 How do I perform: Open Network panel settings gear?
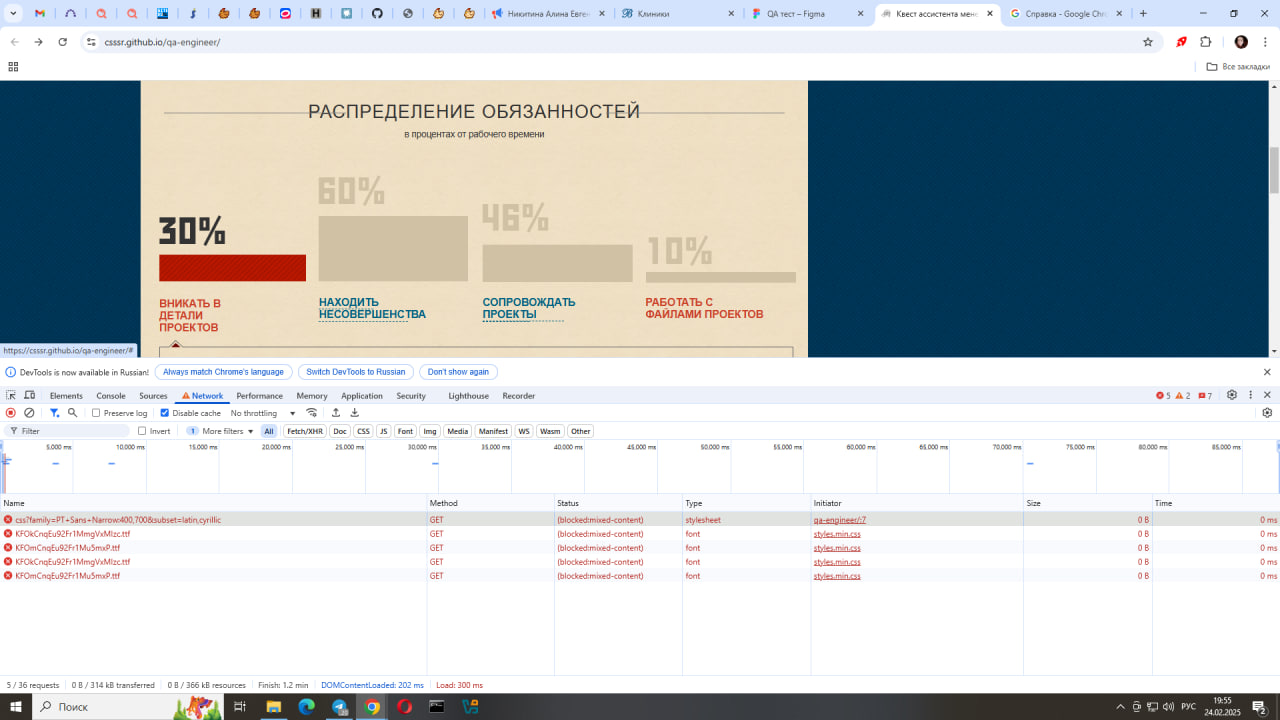pos(1267,413)
